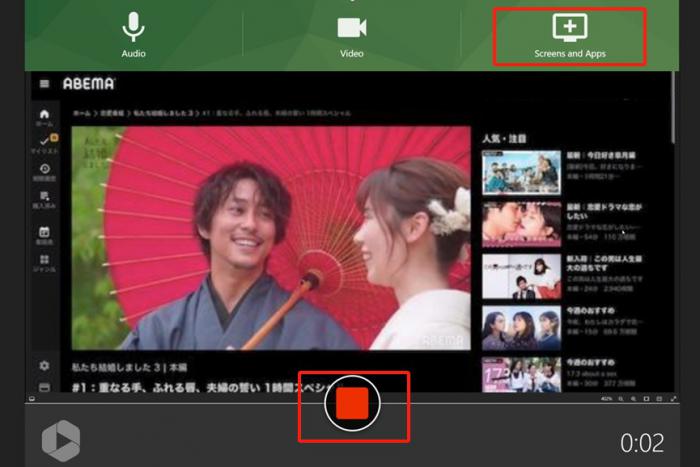Image resolution: width=700 pixels, height=467 pixels.
Task: Open the Audio microphone source
Action: point(133,35)
